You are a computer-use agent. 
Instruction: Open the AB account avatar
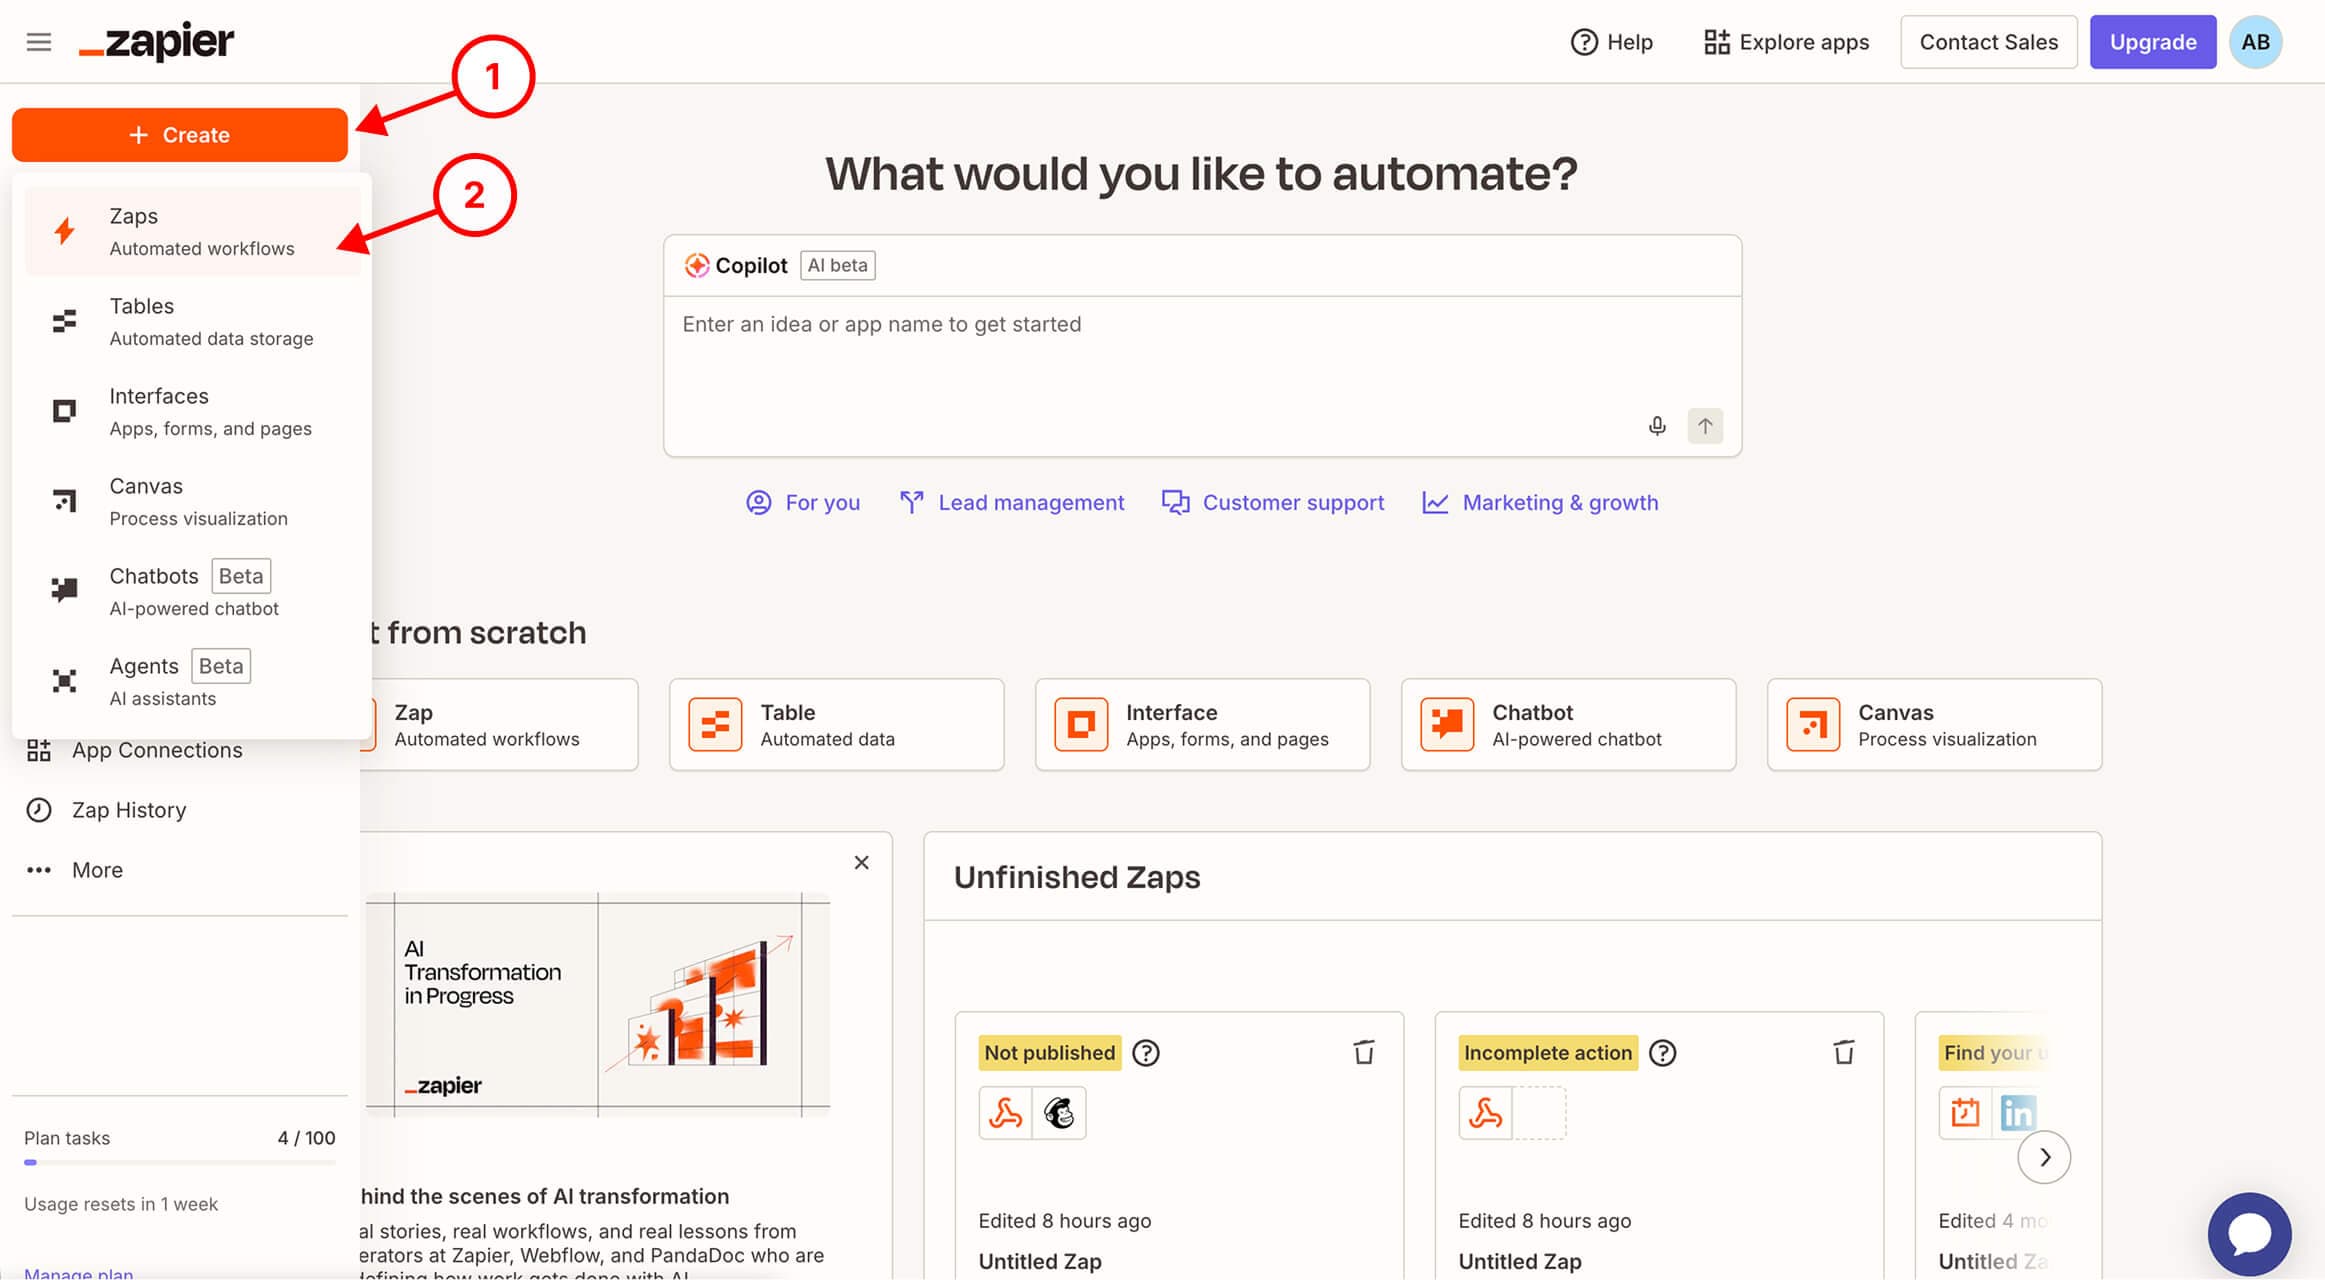[2255, 42]
